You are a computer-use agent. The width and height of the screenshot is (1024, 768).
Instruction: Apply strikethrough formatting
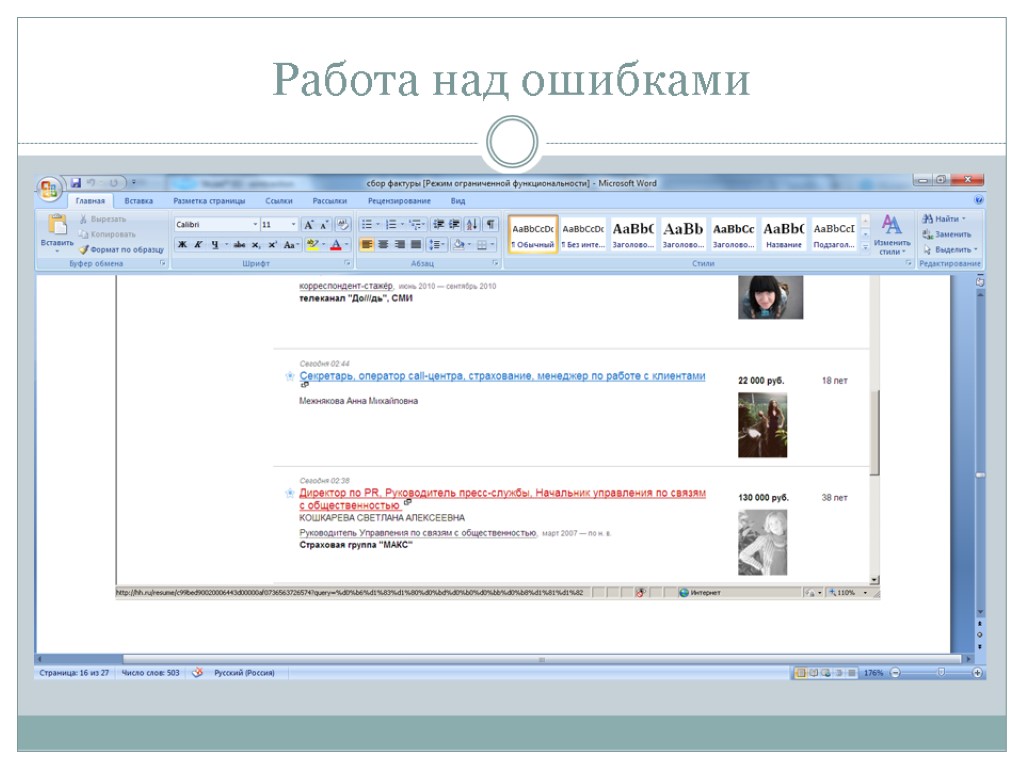pyautogui.click(x=240, y=245)
